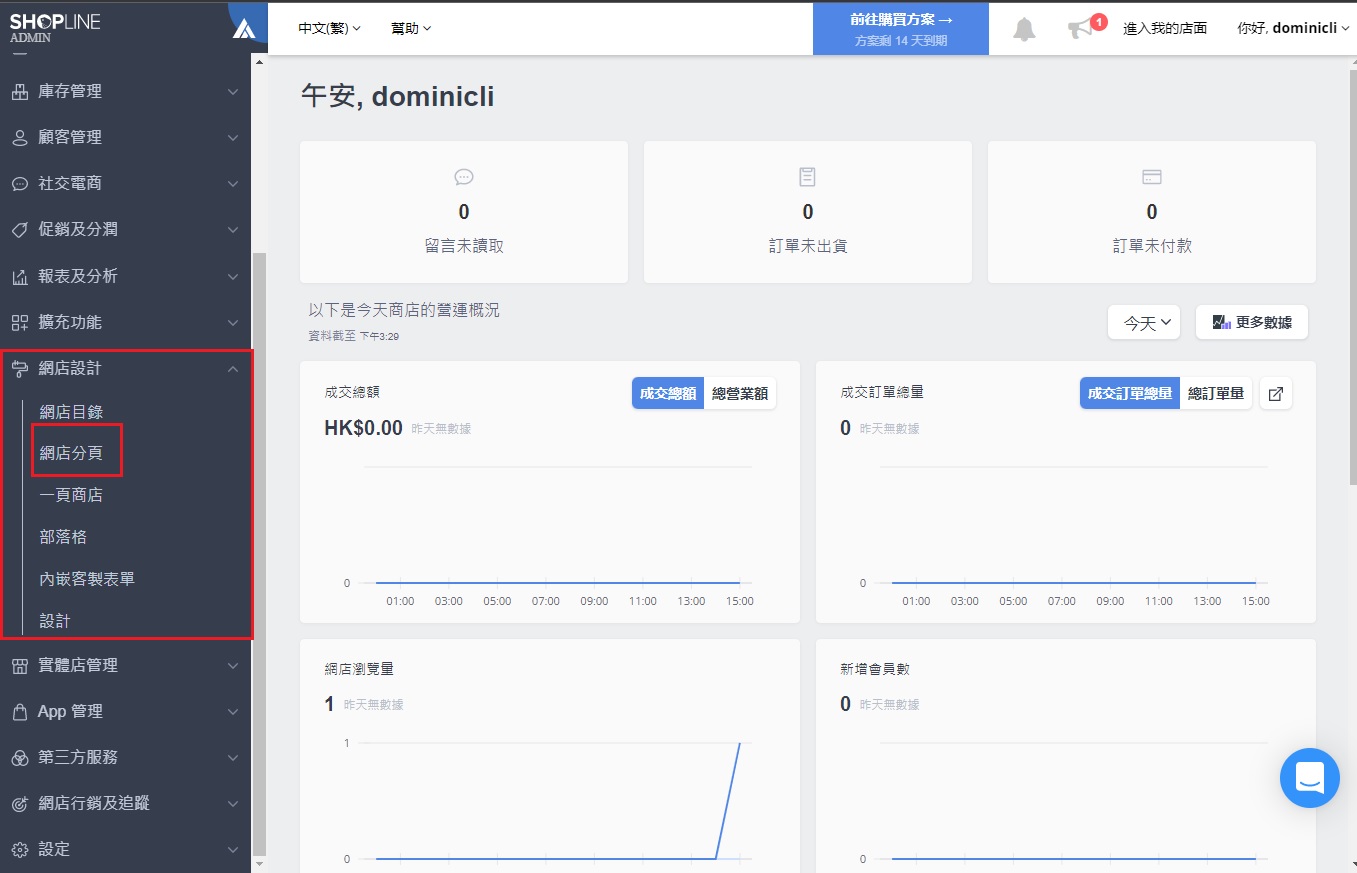Open the 今天 date range dropdown

1145,323
